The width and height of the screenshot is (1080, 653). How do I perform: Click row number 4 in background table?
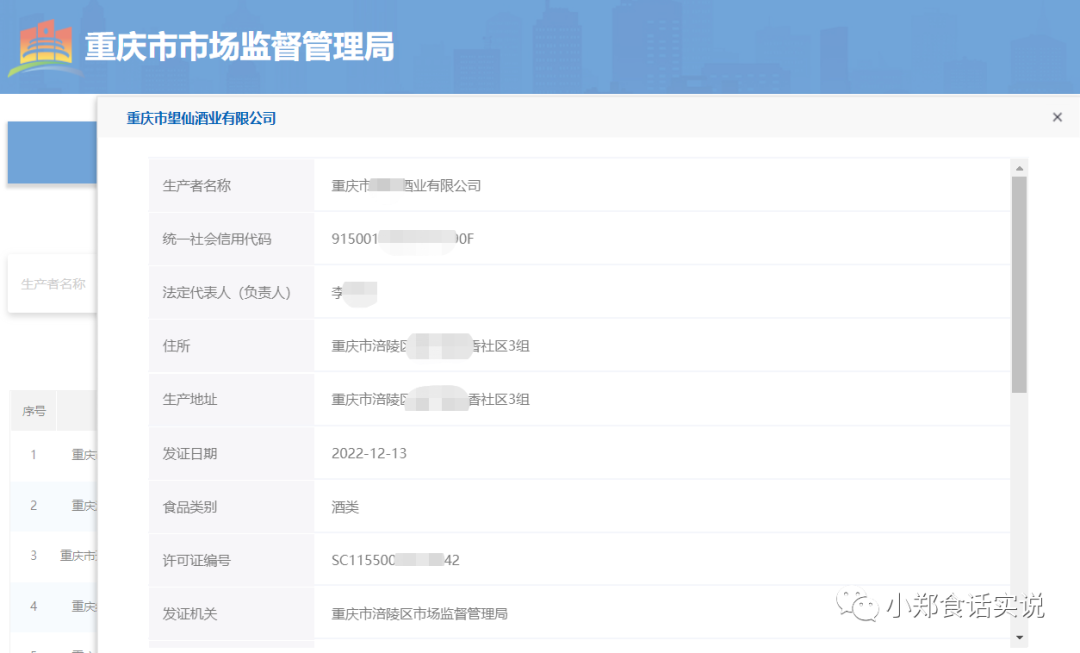point(33,606)
